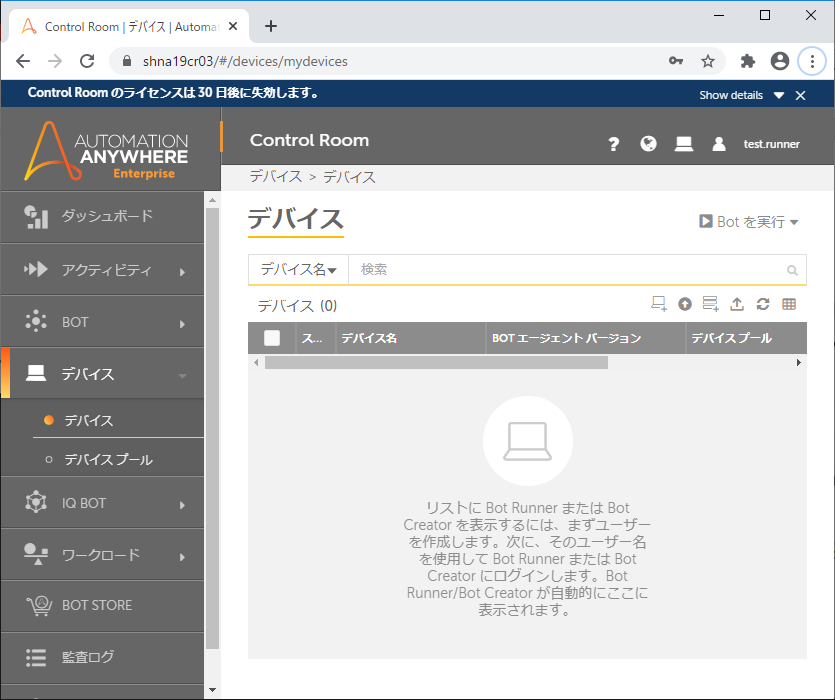
Task: Collapse the デバイス sidebar section arrow
Action: click(x=182, y=376)
